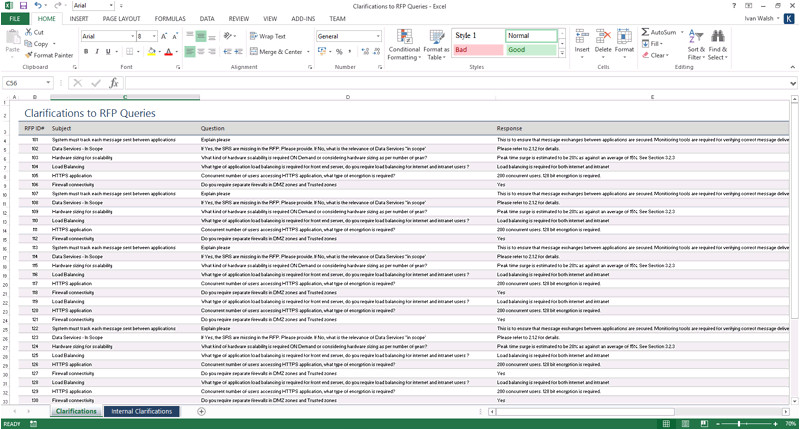Open the General number format dropdown
The width and height of the screenshot is (800, 430).
coord(378,36)
